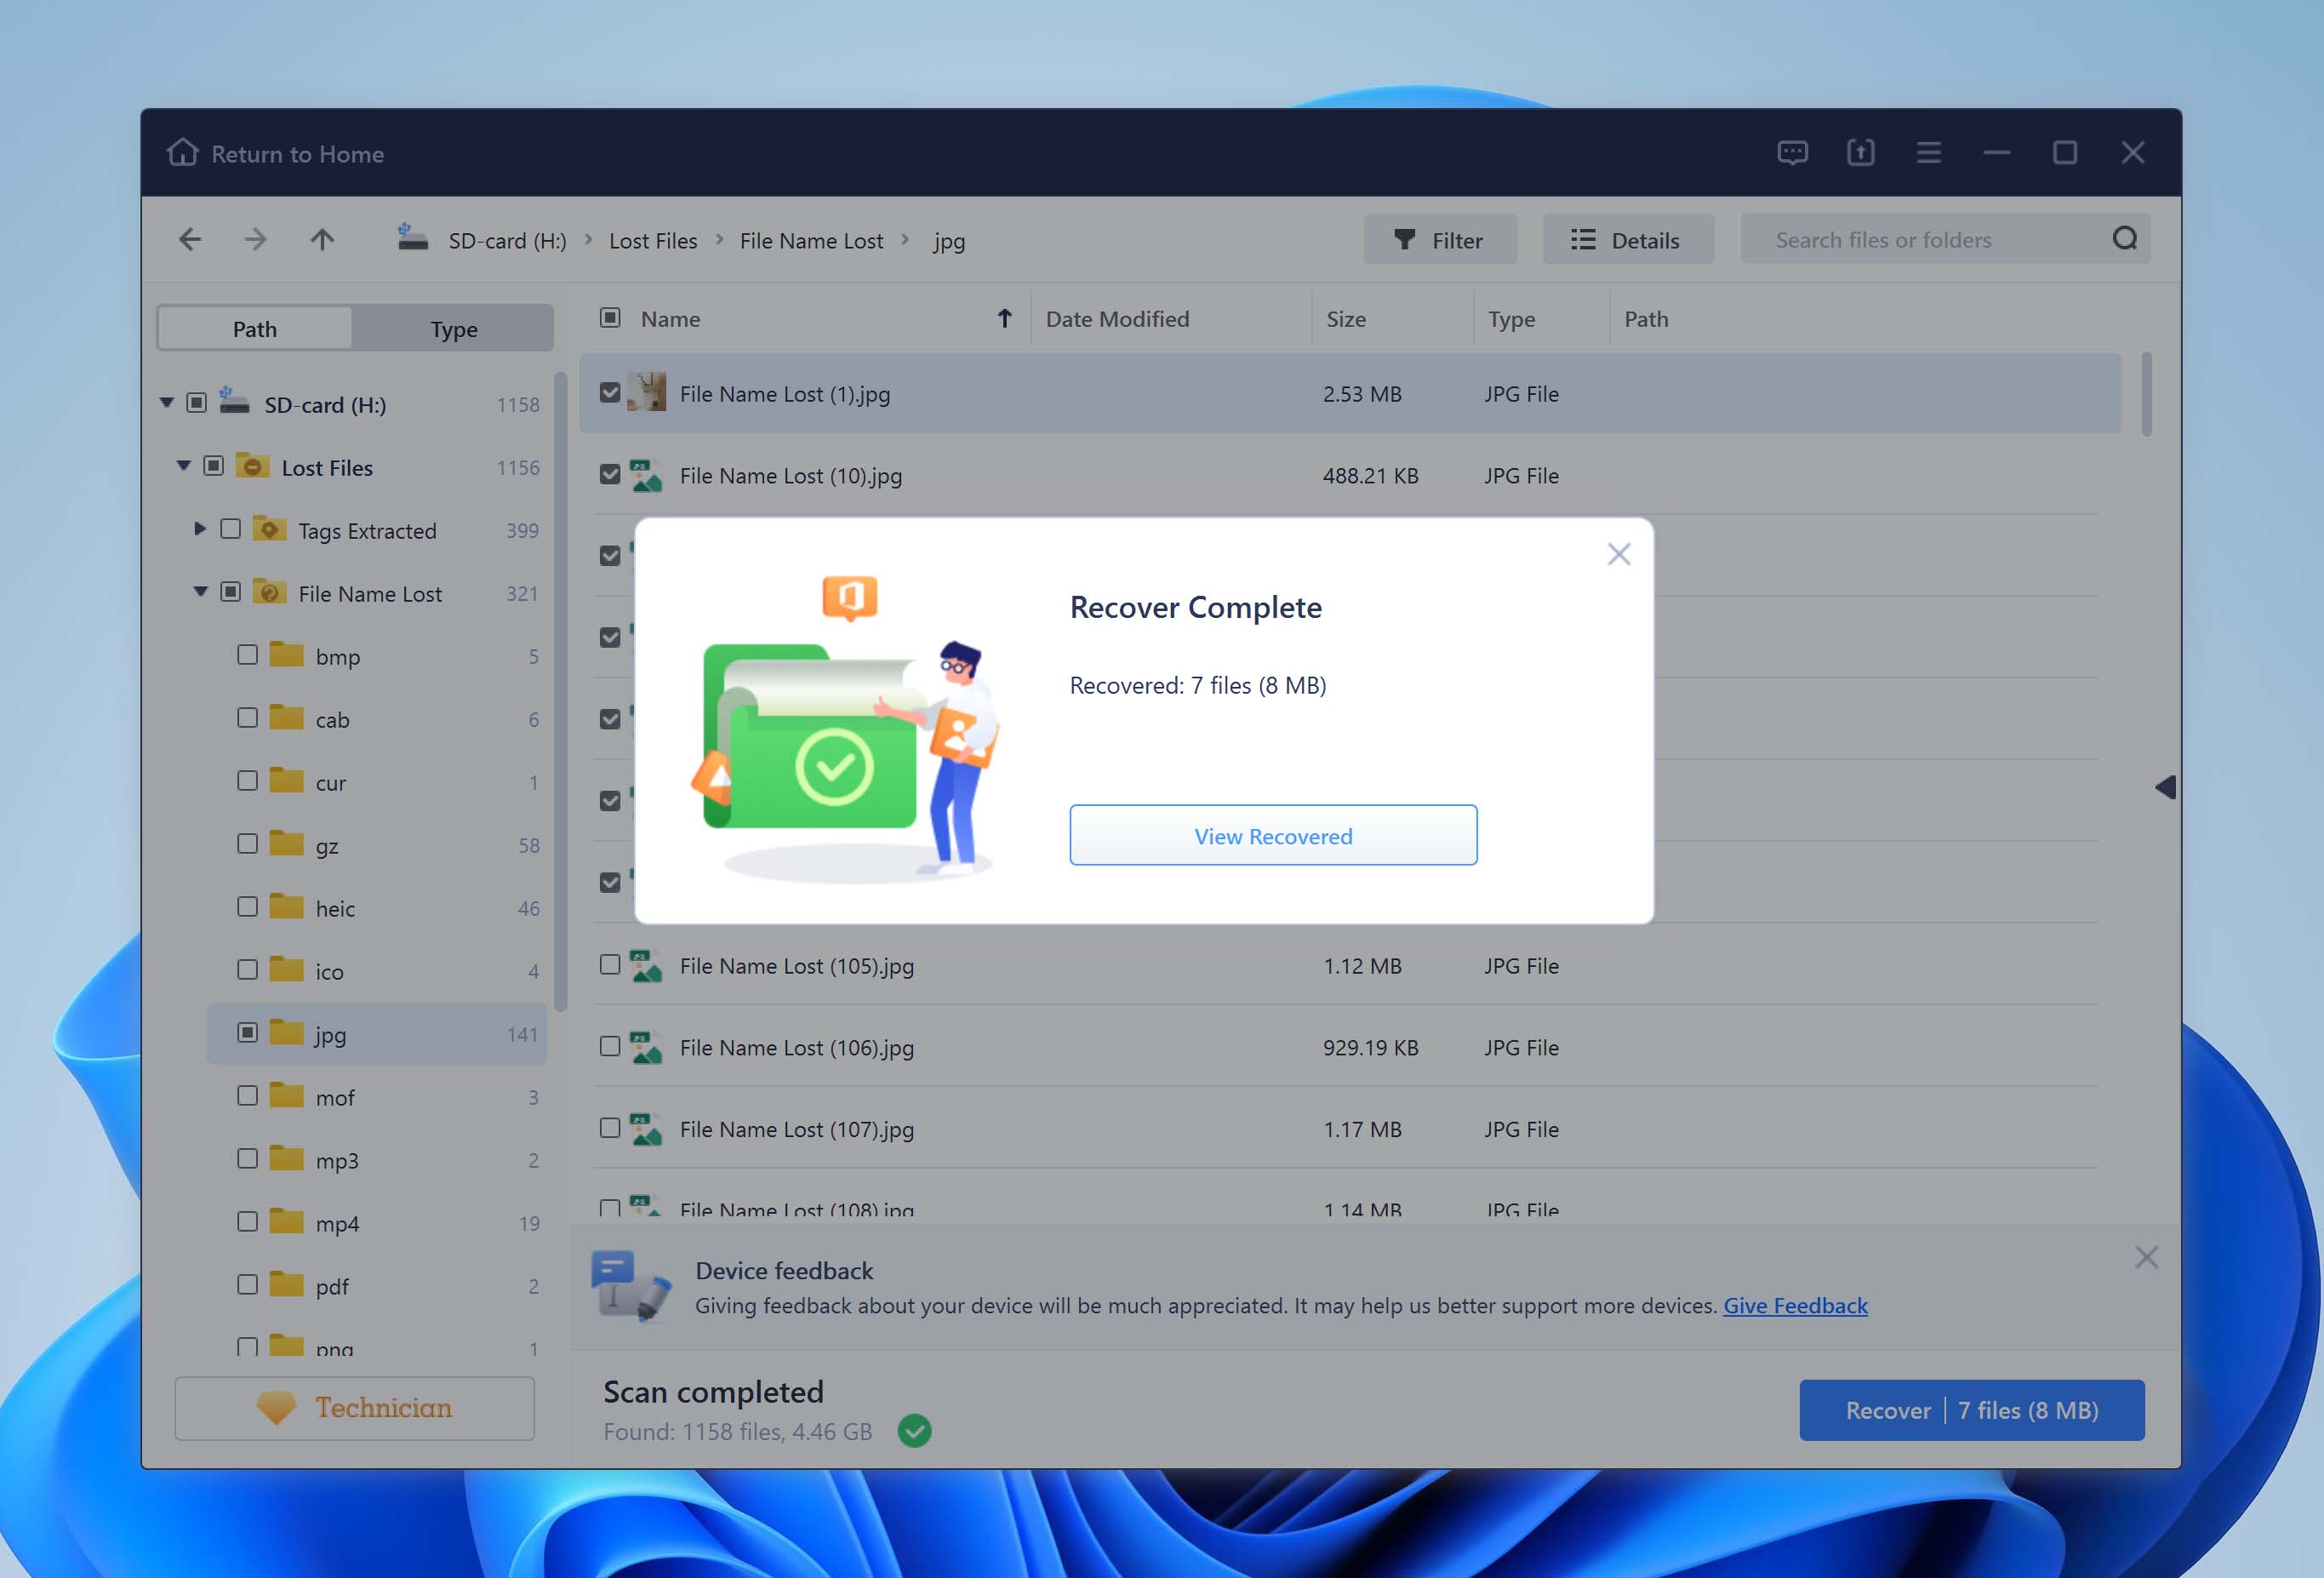This screenshot has width=2324, height=1578.
Task: Click breadcrumb chevron after File Name Lost
Action: tap(905, 240)
